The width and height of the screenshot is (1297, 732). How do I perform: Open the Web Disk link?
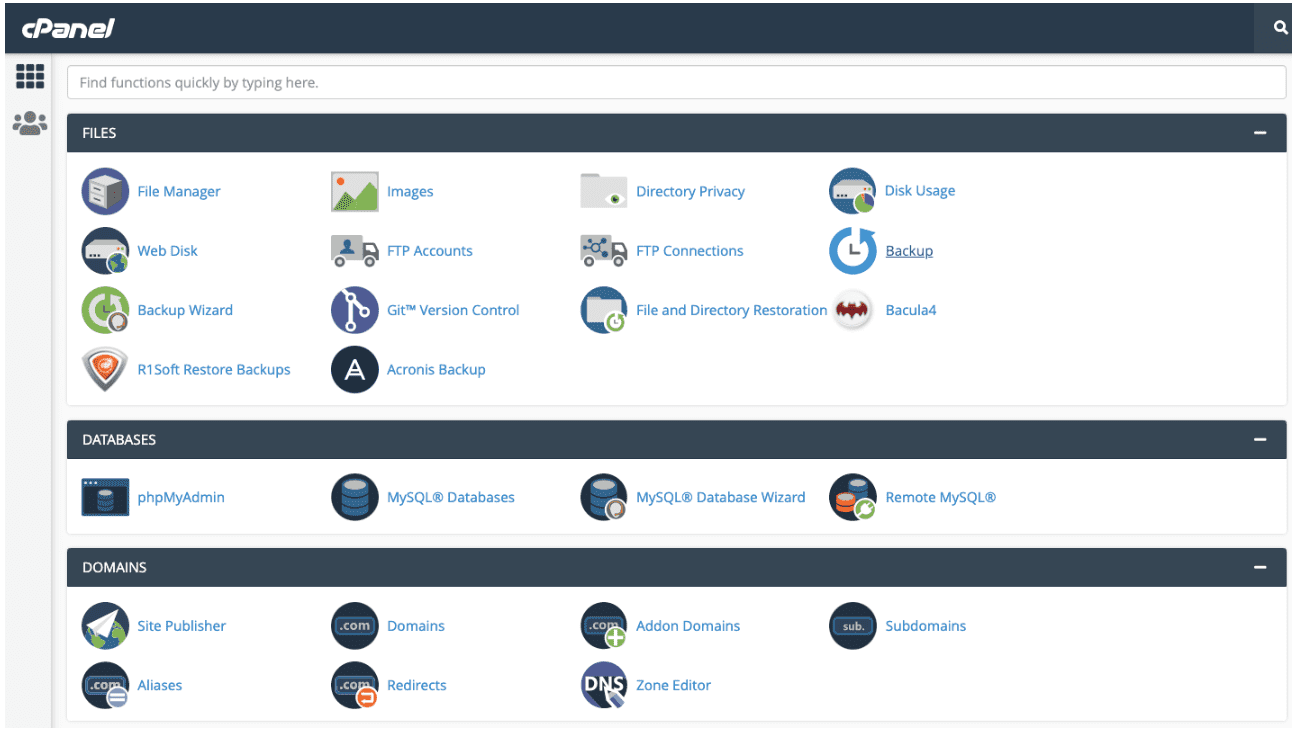pos(168,251)
